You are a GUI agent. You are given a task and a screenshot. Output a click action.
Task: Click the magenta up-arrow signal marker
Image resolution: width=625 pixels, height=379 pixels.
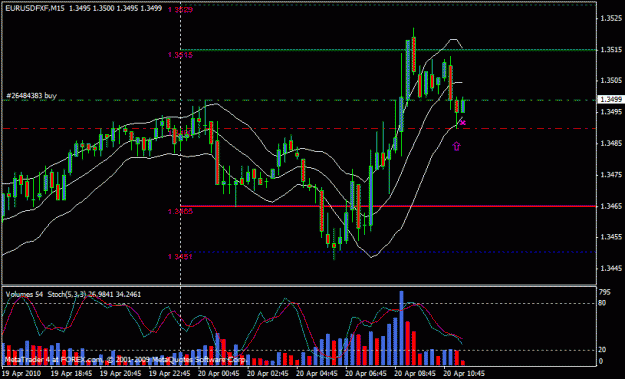[456, 146]
